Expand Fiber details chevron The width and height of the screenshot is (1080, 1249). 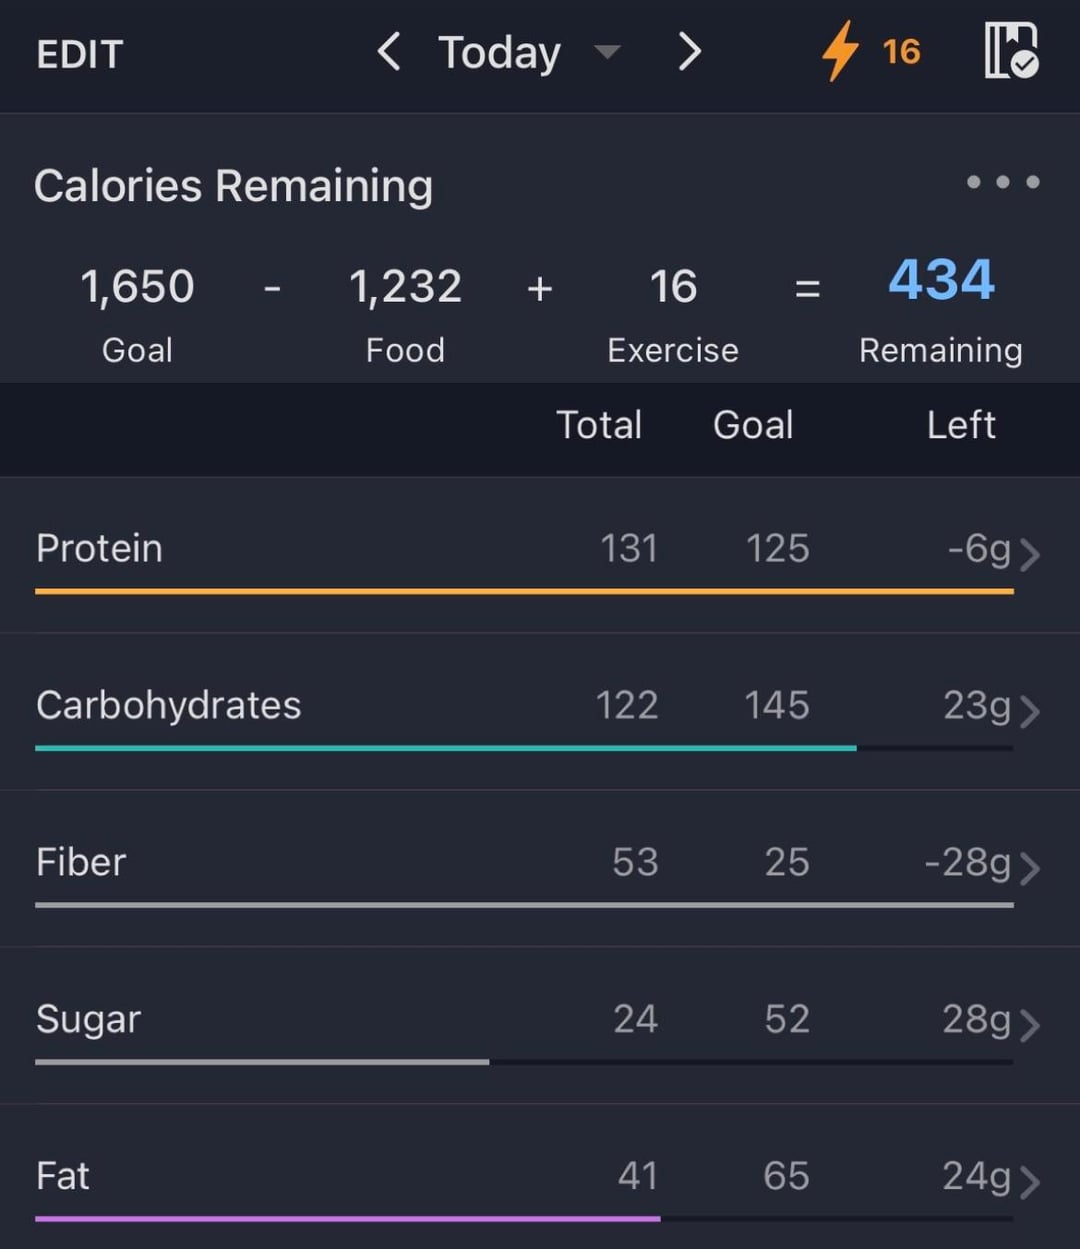pyautogui.click(x=1030, y=867)
